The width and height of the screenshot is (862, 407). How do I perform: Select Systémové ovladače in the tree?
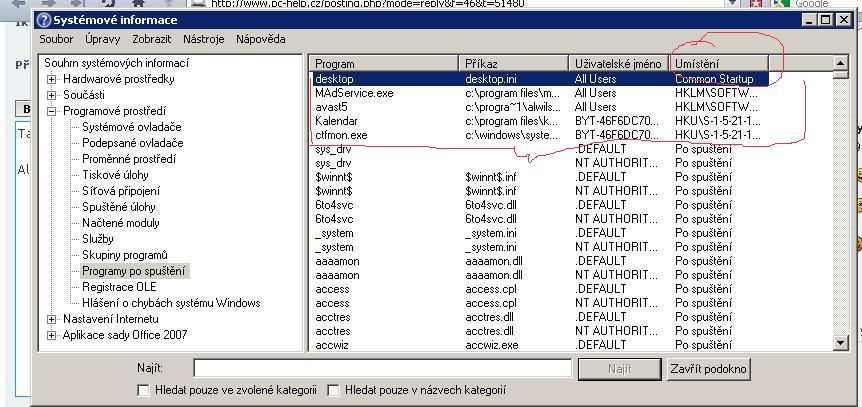point(132,127)
